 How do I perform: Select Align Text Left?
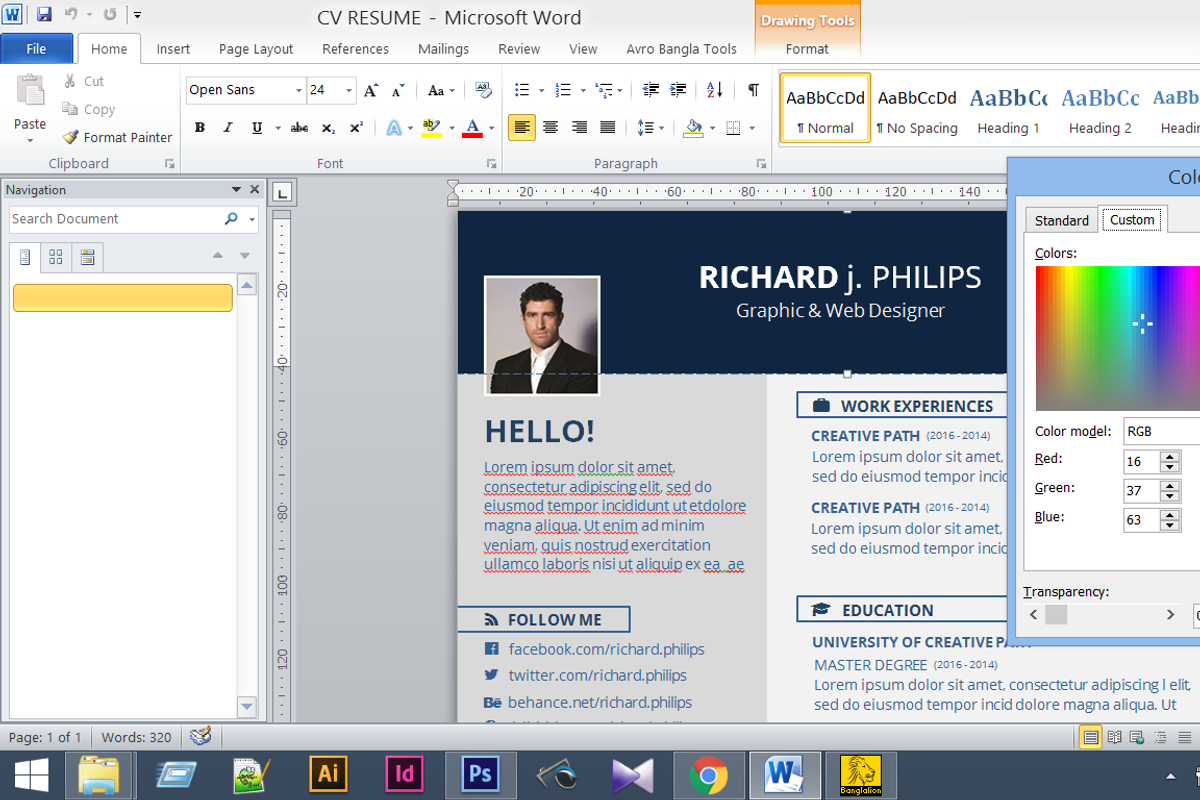(x=522, y=128)
